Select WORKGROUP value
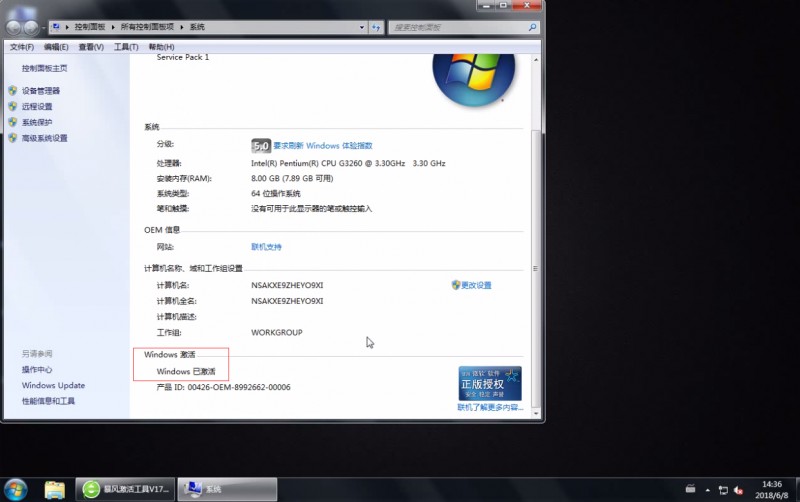The image size is (800, 502). pyautogui.click(x=277, y=332)
